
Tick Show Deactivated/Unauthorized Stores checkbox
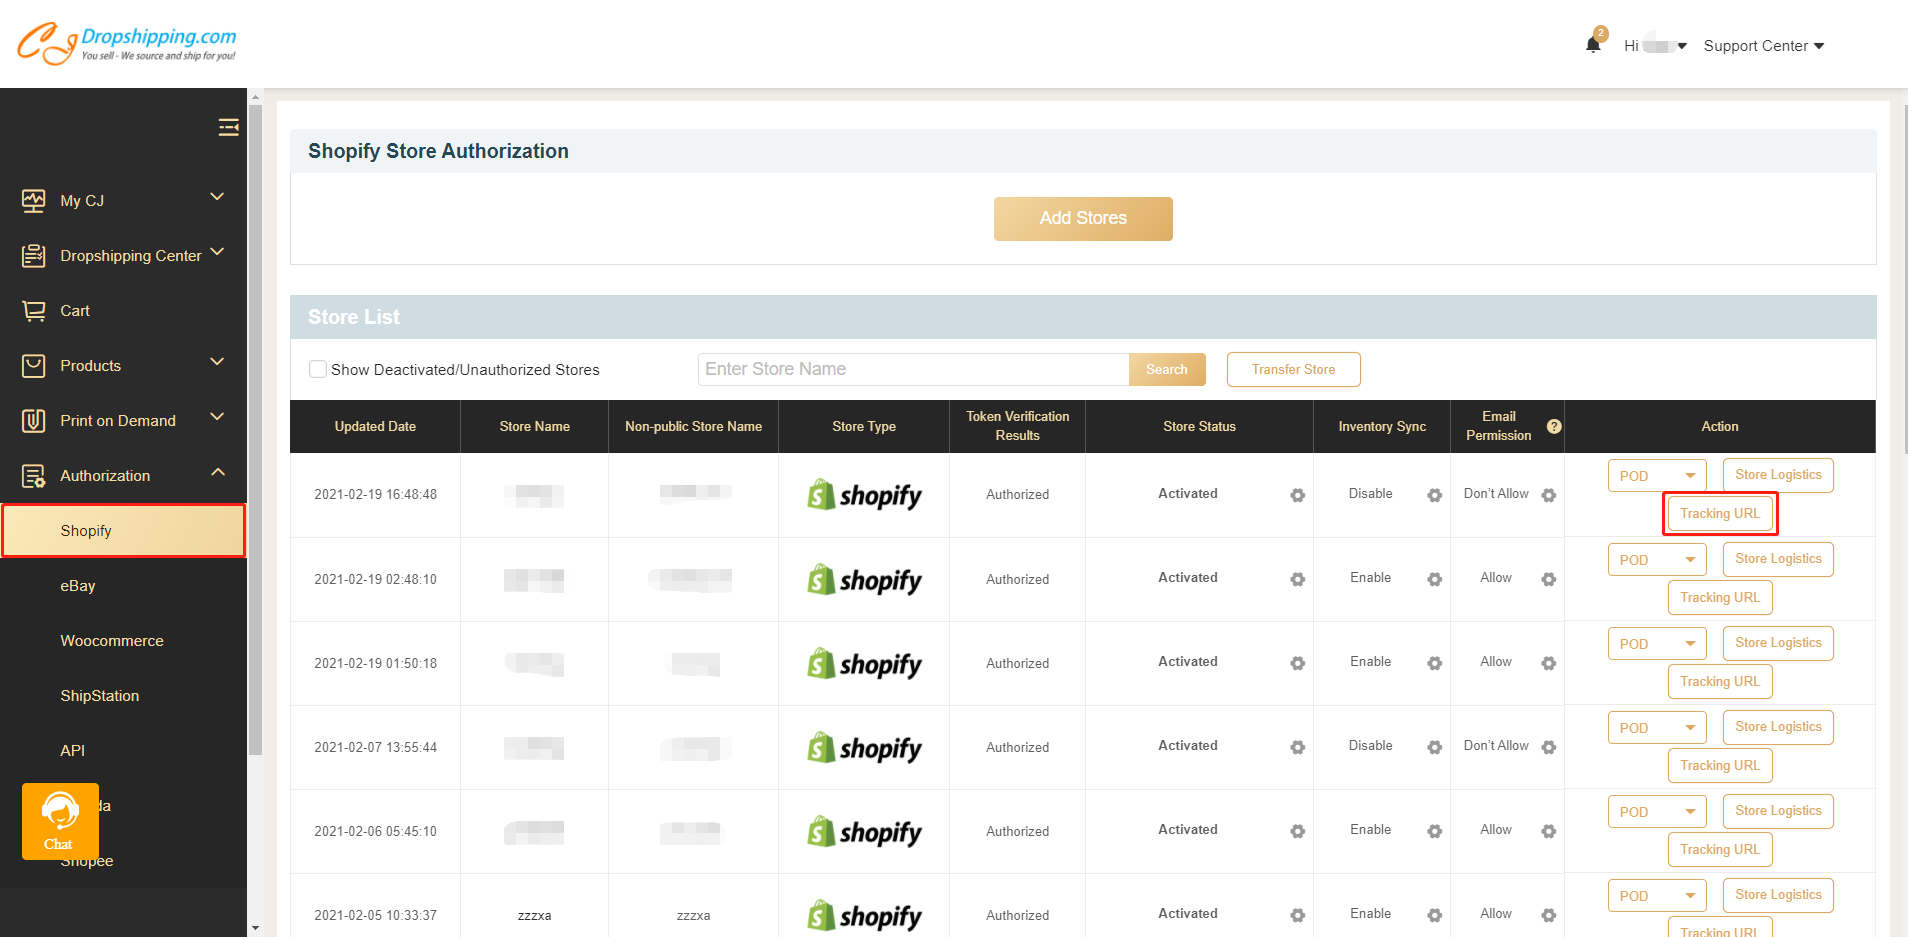pyautogui.click(x=318, y=369)
